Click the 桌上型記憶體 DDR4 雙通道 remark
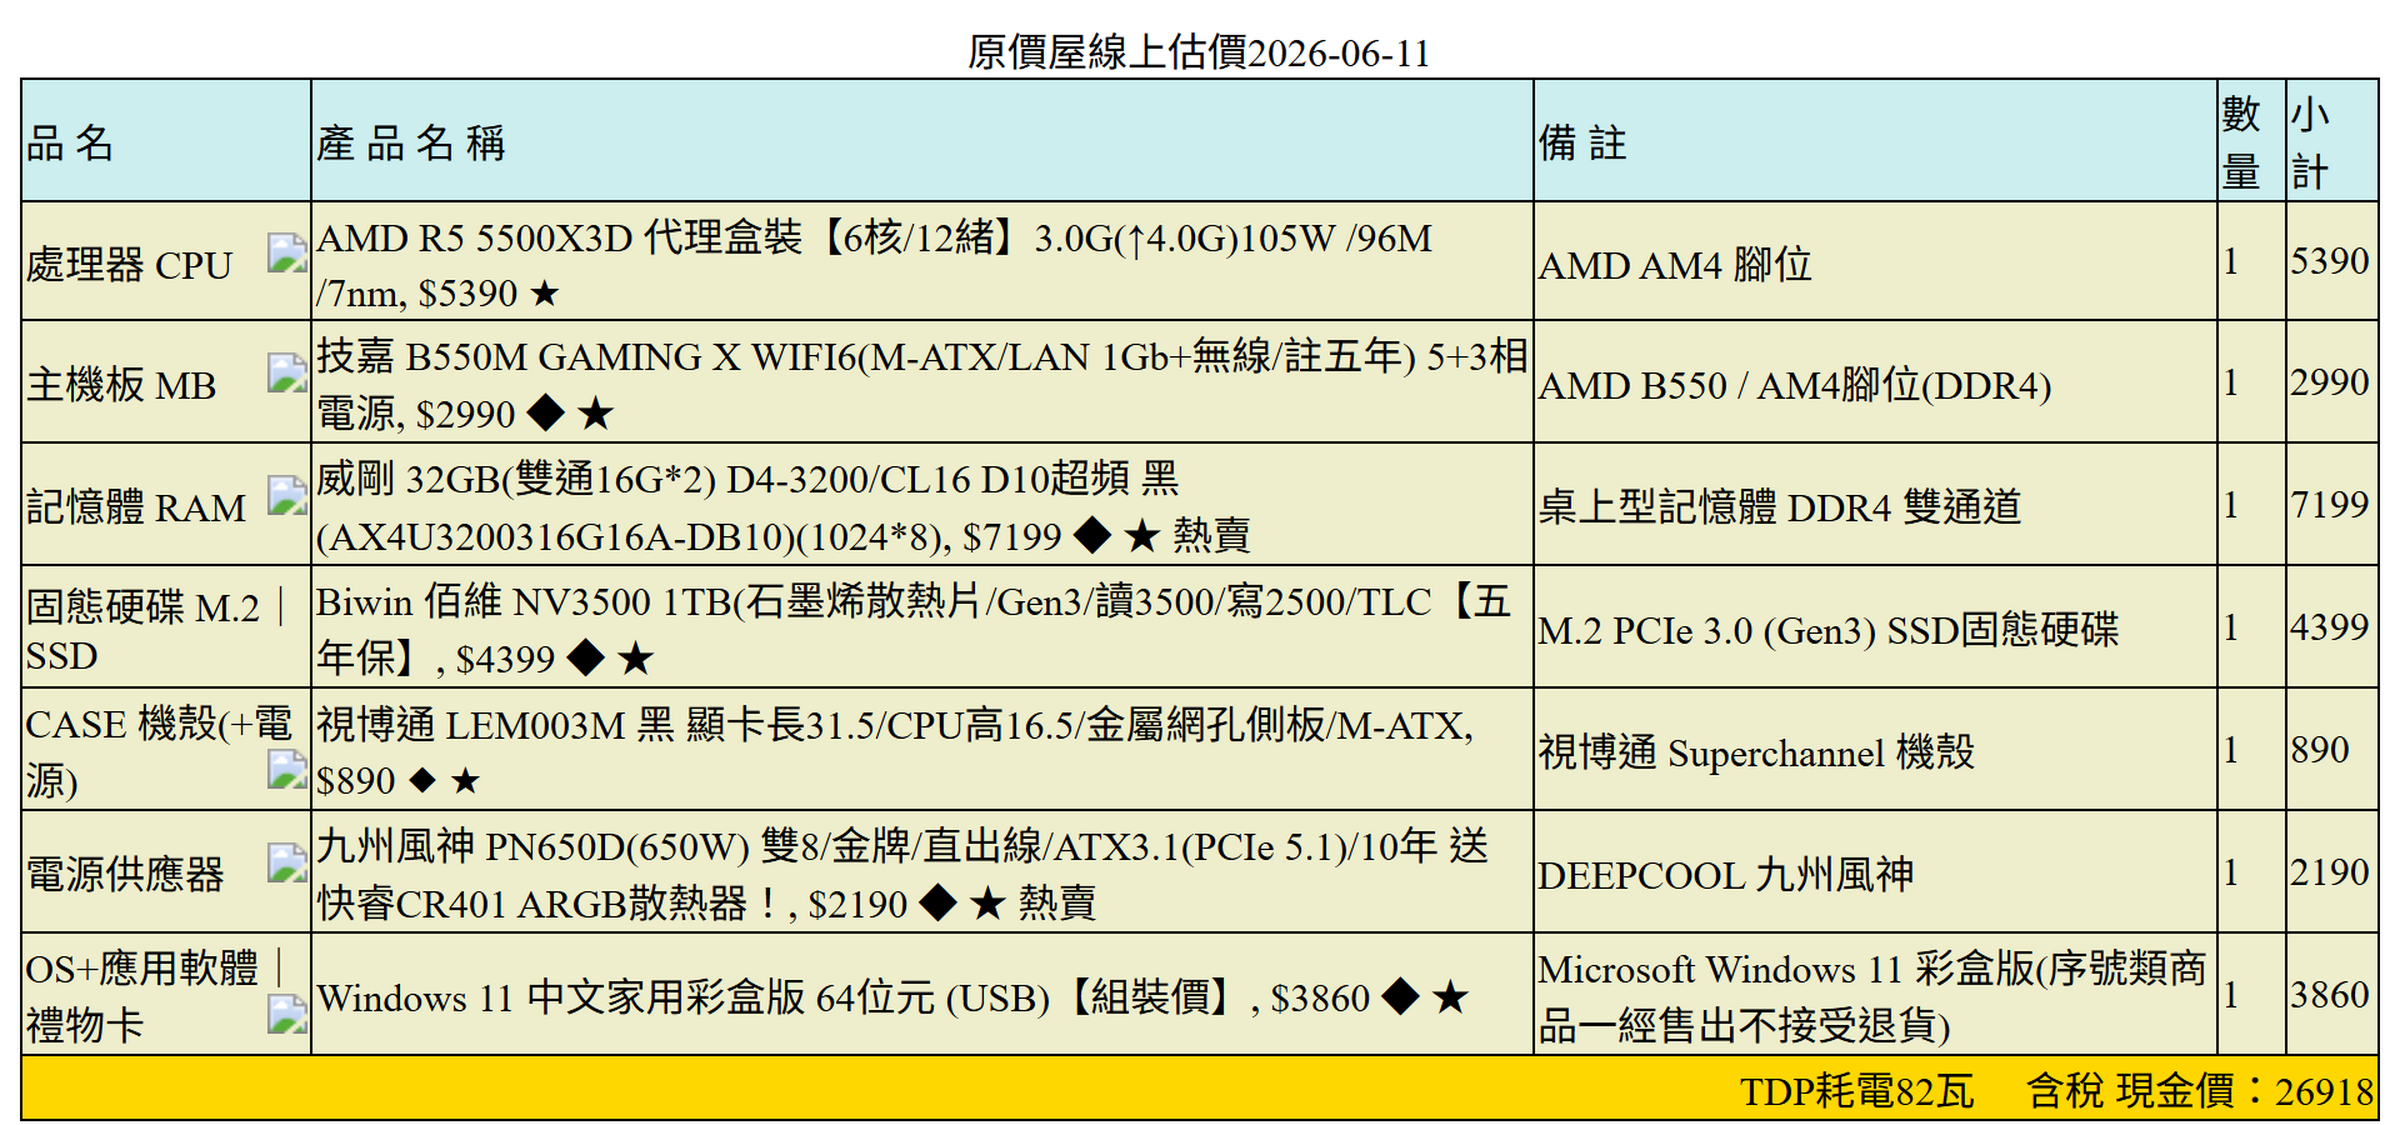 click(x=1780, y=507)
